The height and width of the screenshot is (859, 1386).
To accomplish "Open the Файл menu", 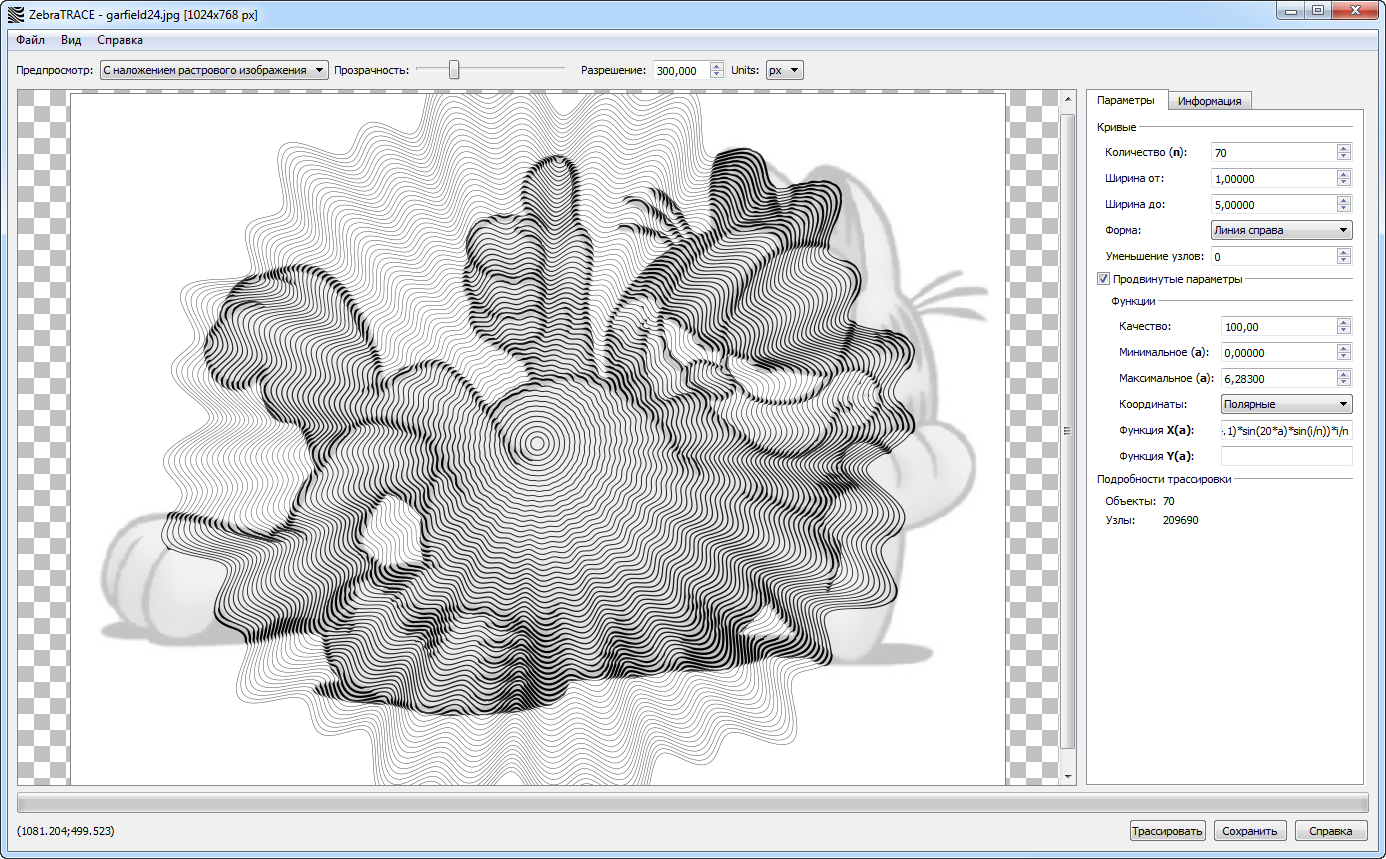I will coord(30,40).
